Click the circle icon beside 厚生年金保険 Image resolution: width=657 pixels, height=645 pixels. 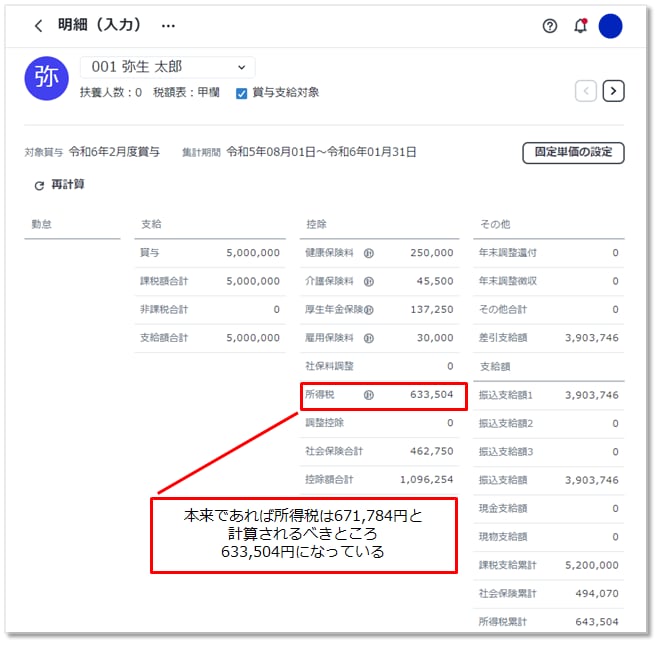tap(369, 310)
